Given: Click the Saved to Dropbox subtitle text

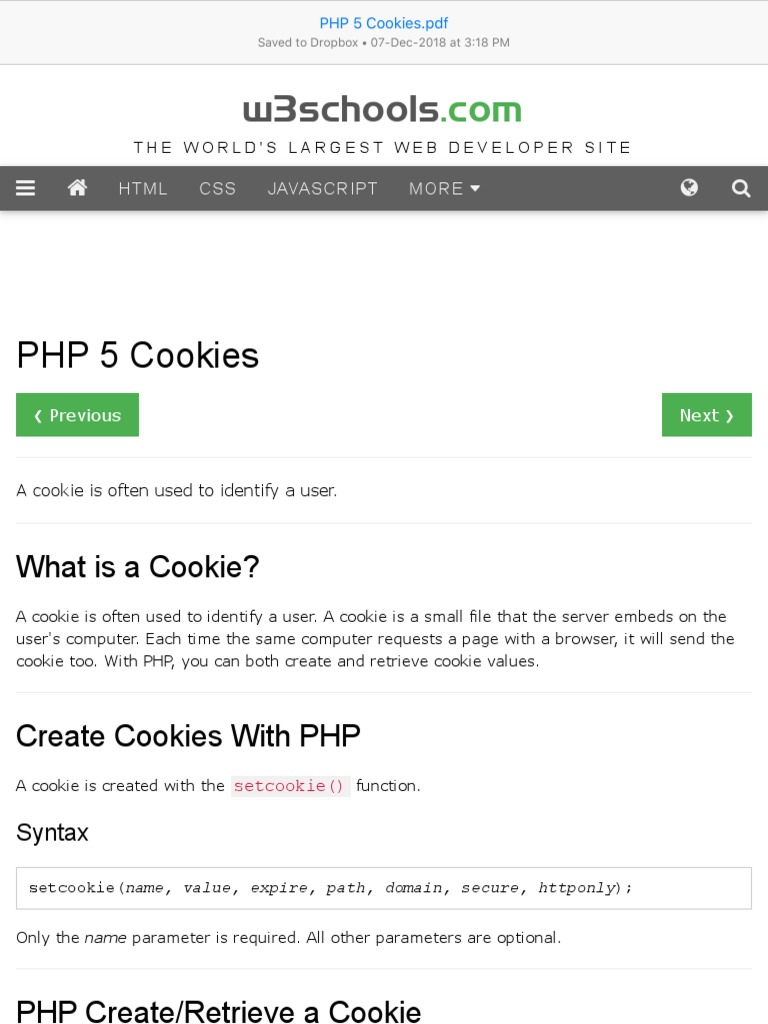Looking at the screenshot, I should tap(384, 43).
